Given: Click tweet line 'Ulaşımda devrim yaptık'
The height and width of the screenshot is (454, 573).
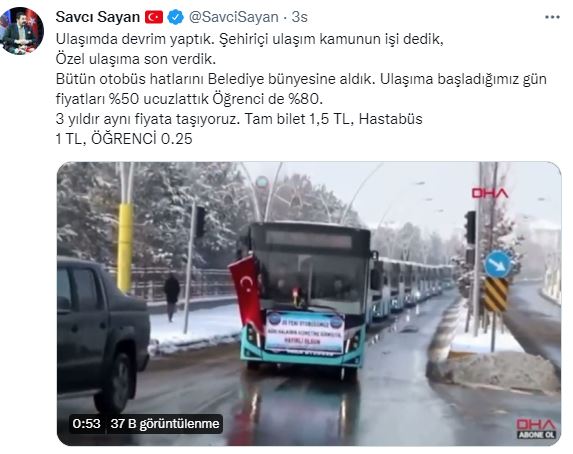Looking at the screenshot, I should pos(134,39).
